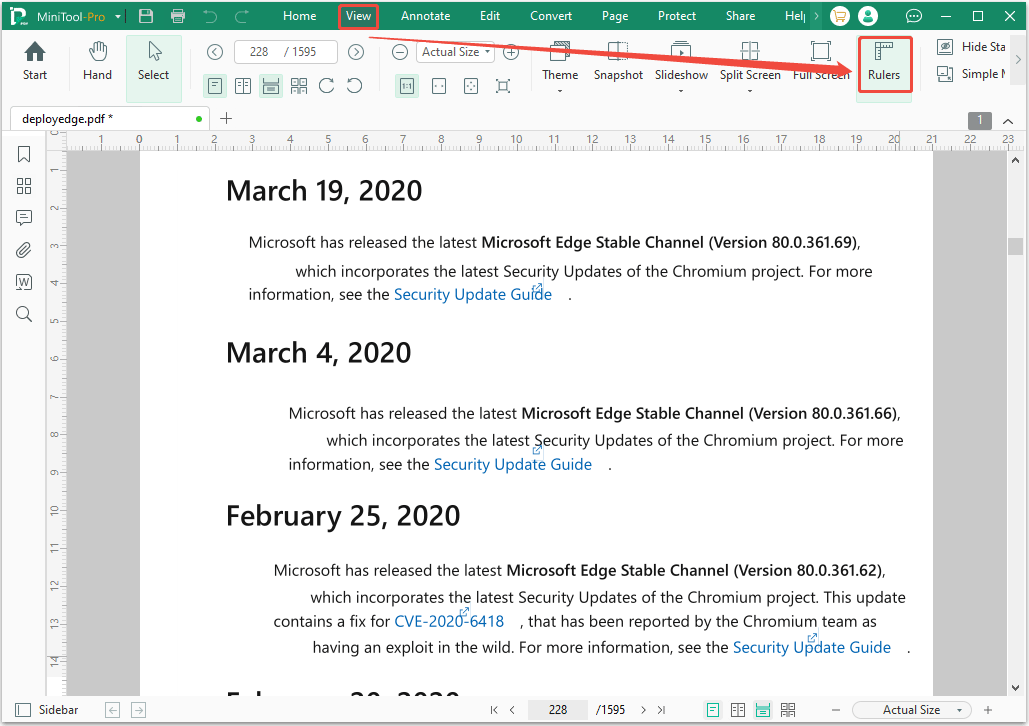Expand the Theme dropdown
This screenshot has height=726, width=1029.
pyautogui.click(x=560, y=91)
